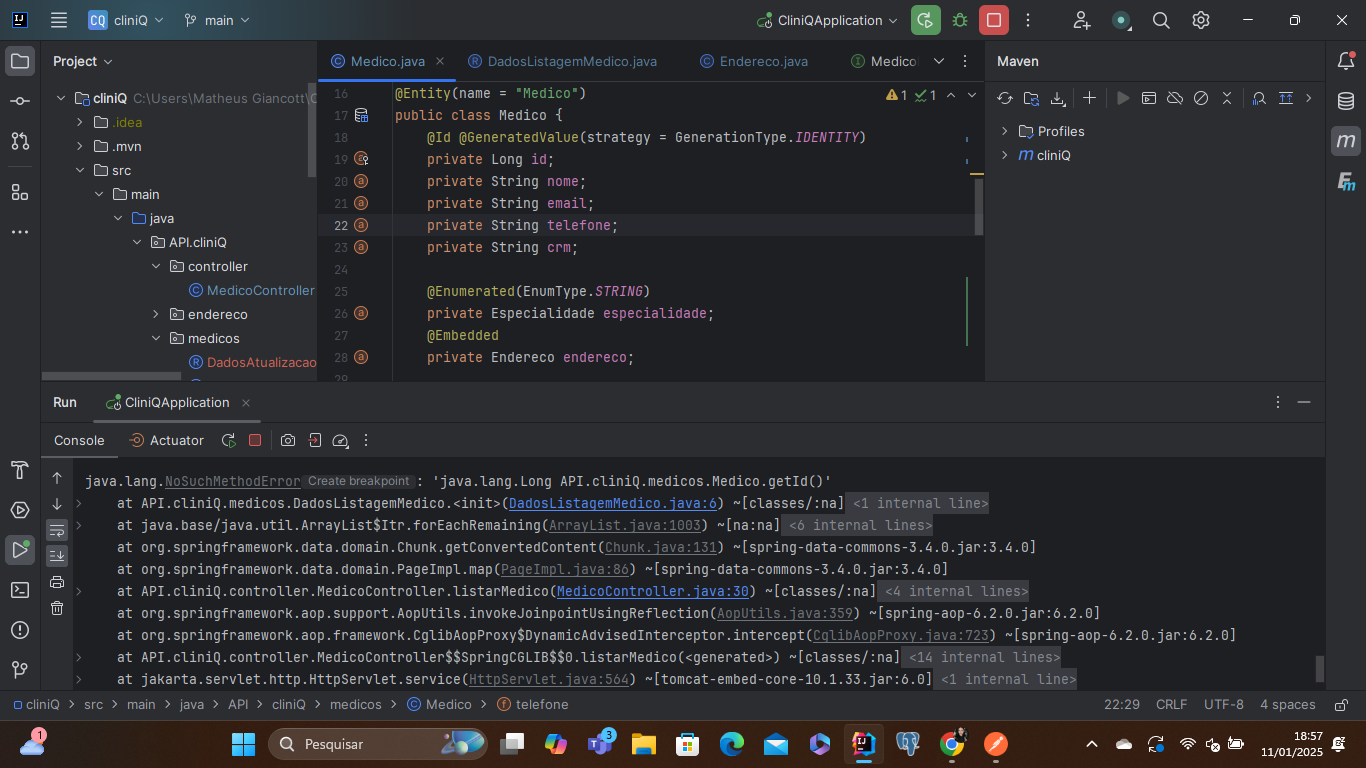The image size is (1366, 768).
Task: Take a thread dump camera icon
Action: coord(288,440)
